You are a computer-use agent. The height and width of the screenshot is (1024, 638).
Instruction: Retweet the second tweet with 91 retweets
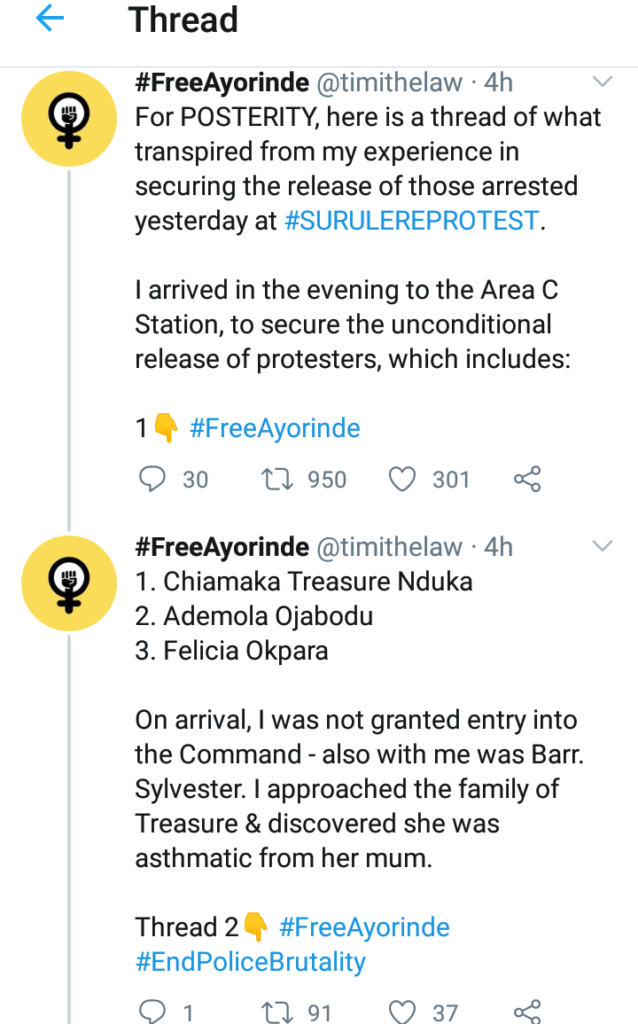tap(270, 1012)
